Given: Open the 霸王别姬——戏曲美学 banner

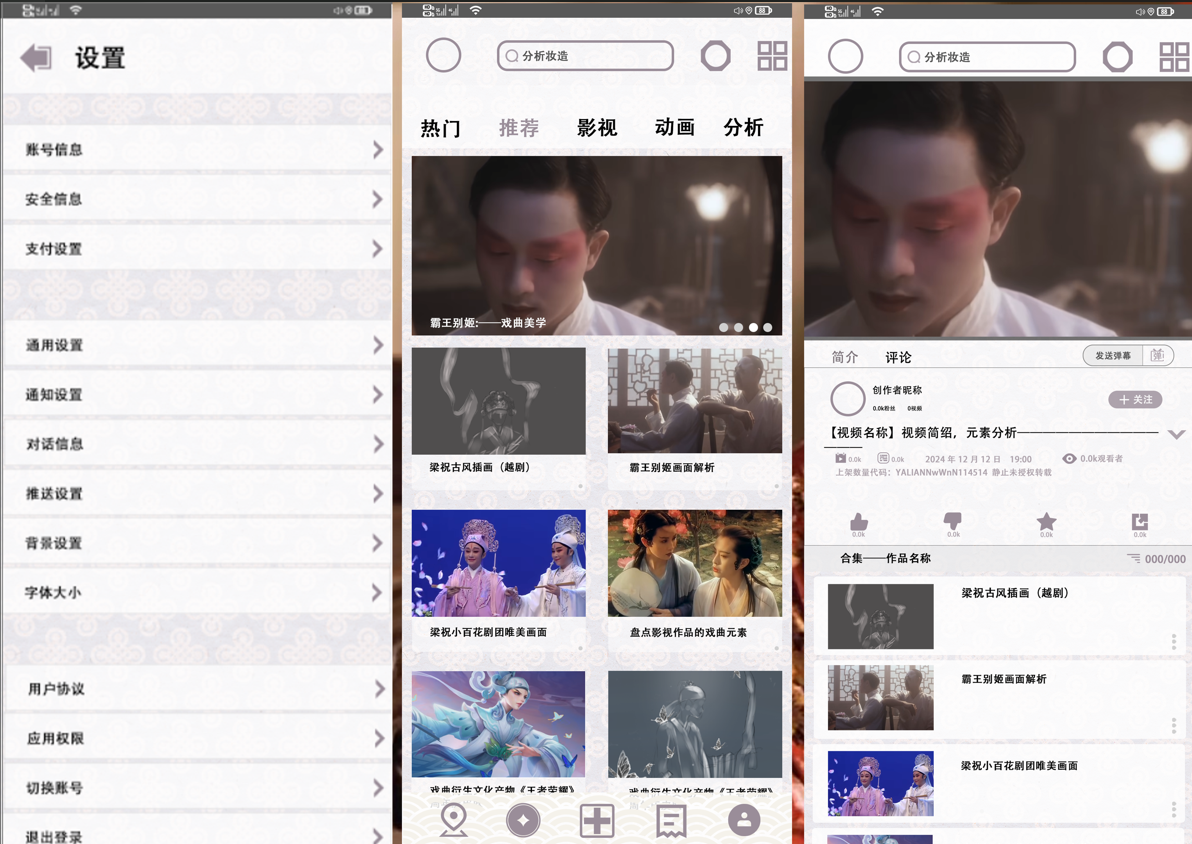Looking at the screenshot, I should click(x=597, y=246).
